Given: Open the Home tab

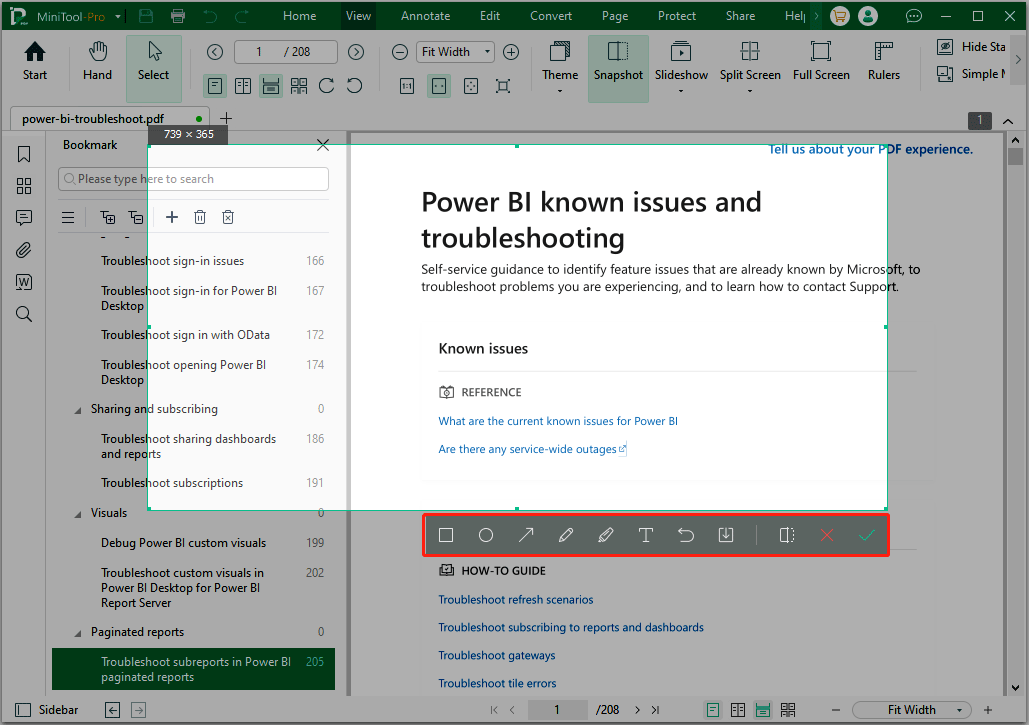Looking at the screenshot, I should pos(299,16).
